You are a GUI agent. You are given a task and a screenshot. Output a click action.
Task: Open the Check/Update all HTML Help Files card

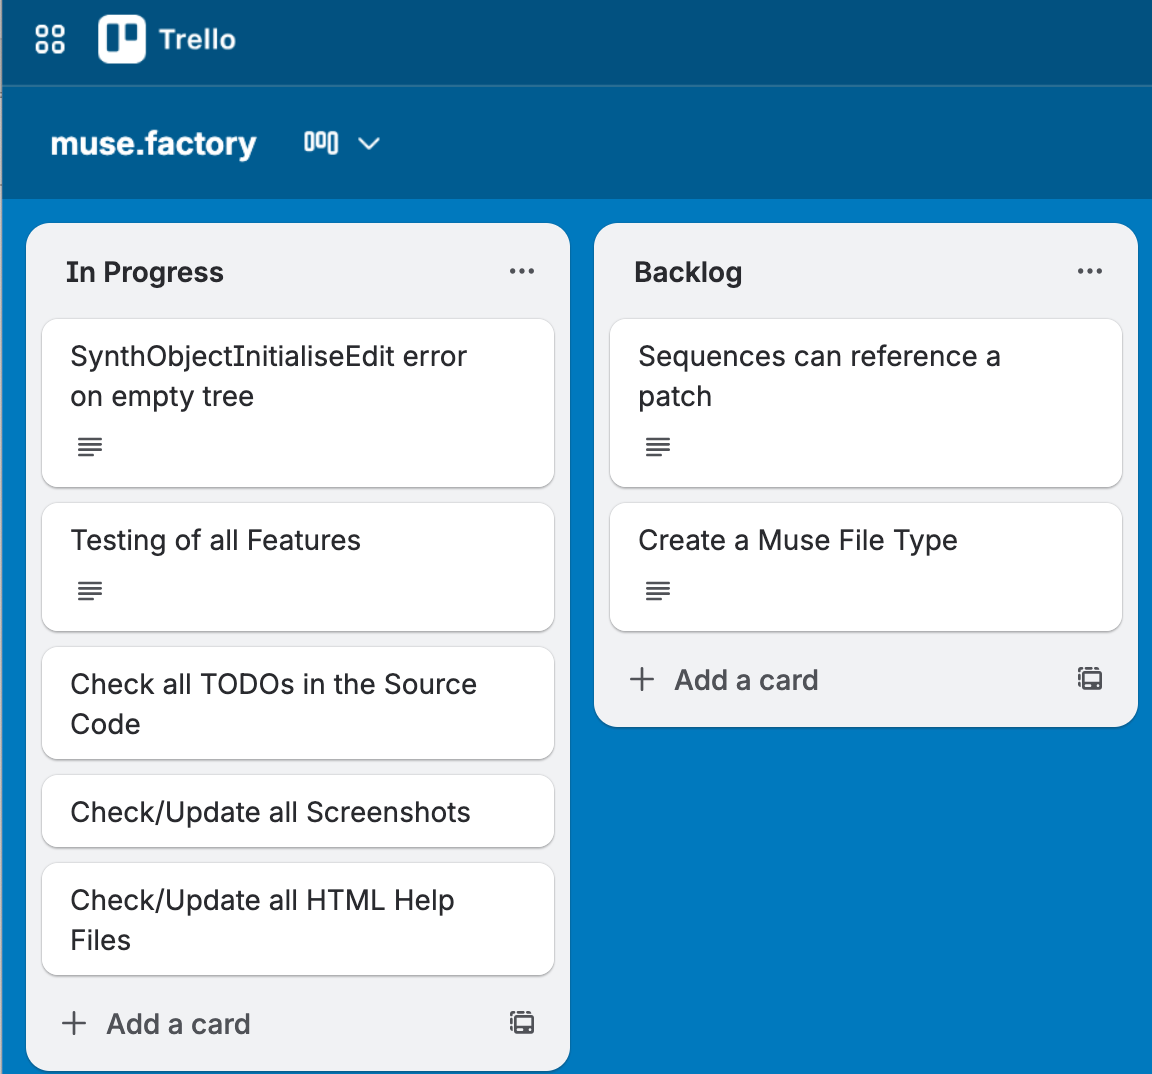click(x=298, y=919)
